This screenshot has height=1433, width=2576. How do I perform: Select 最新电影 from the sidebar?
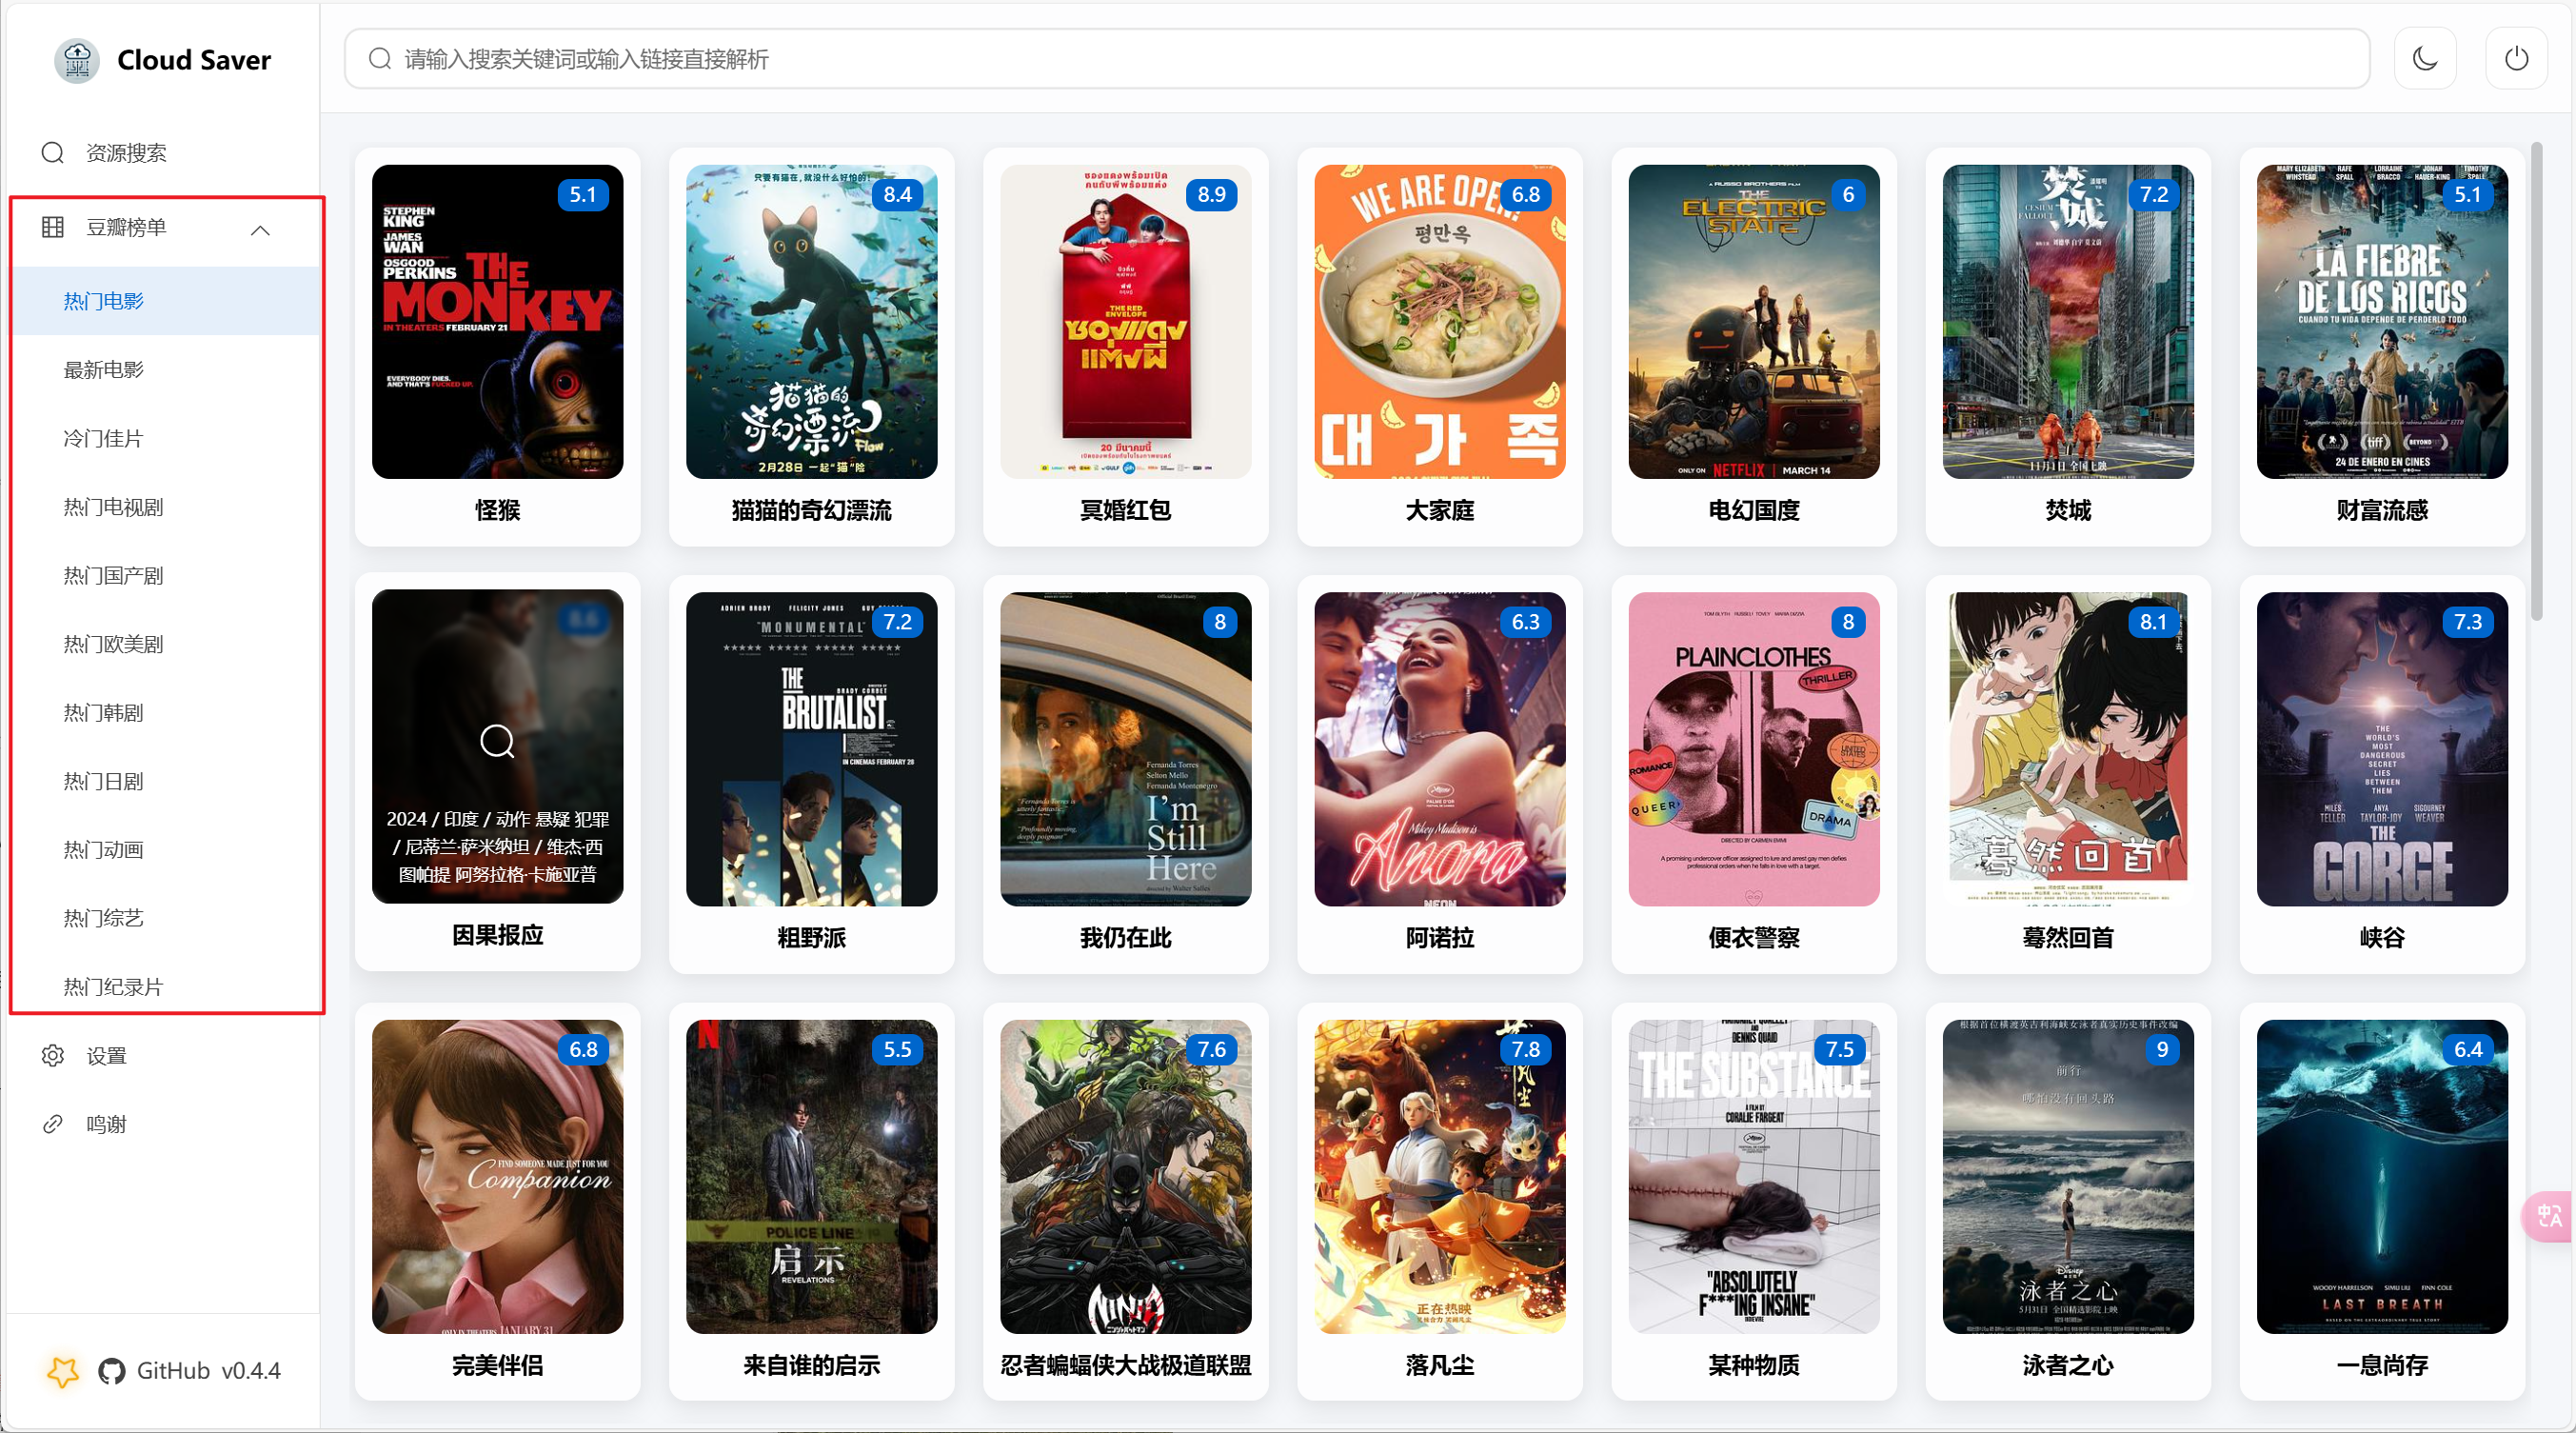[104, 370]
